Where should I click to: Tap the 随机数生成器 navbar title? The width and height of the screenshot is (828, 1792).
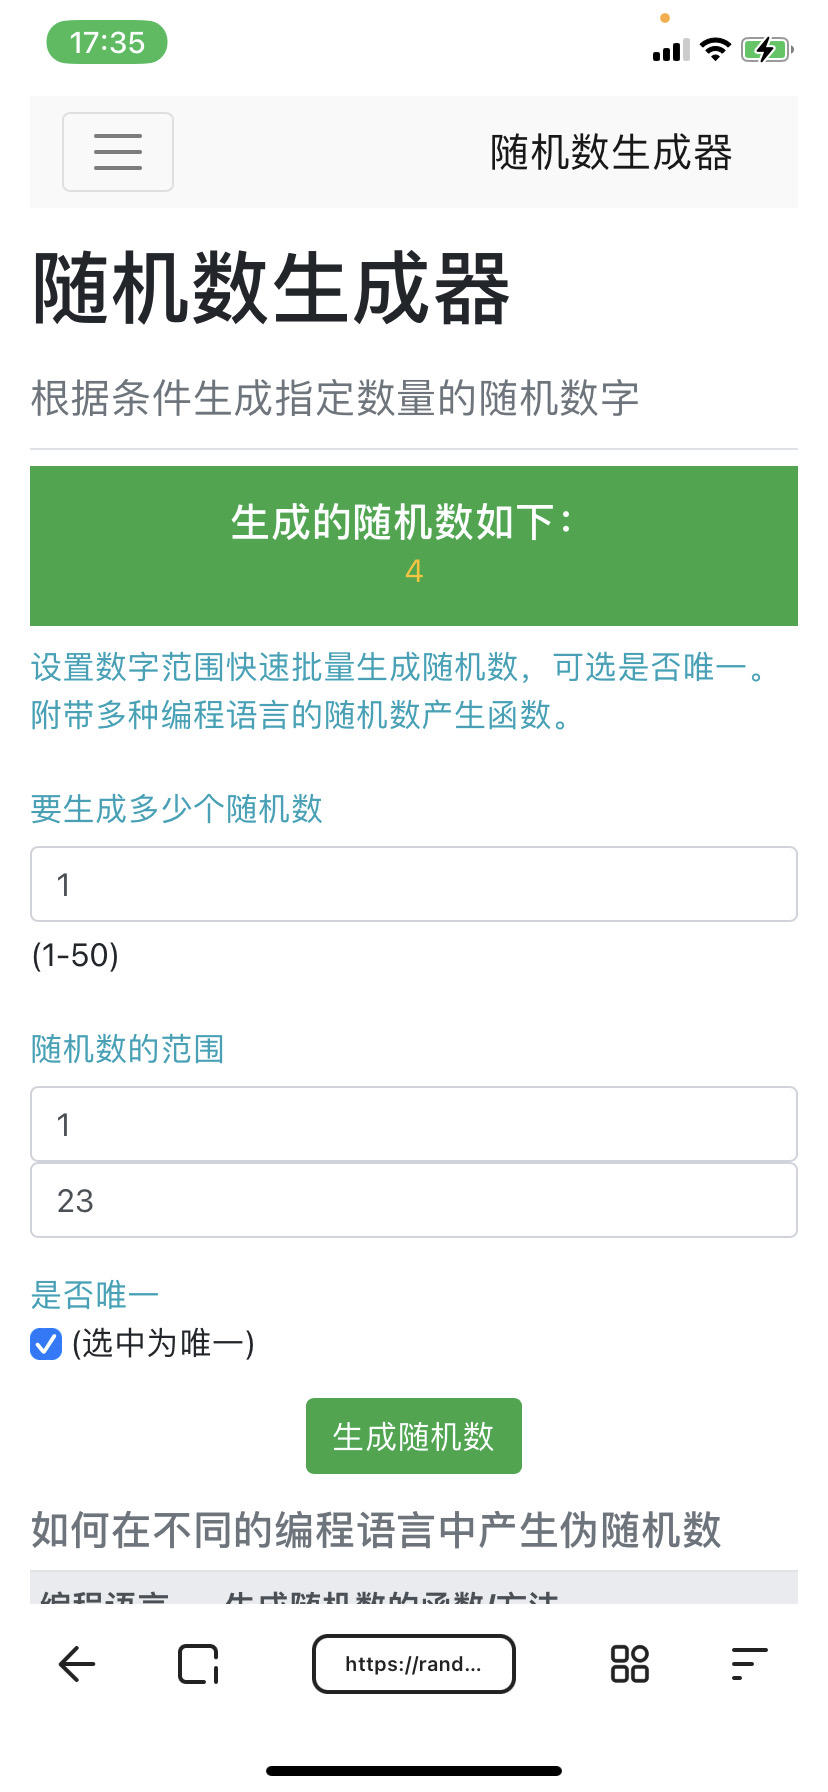click(x=611, y=153)
